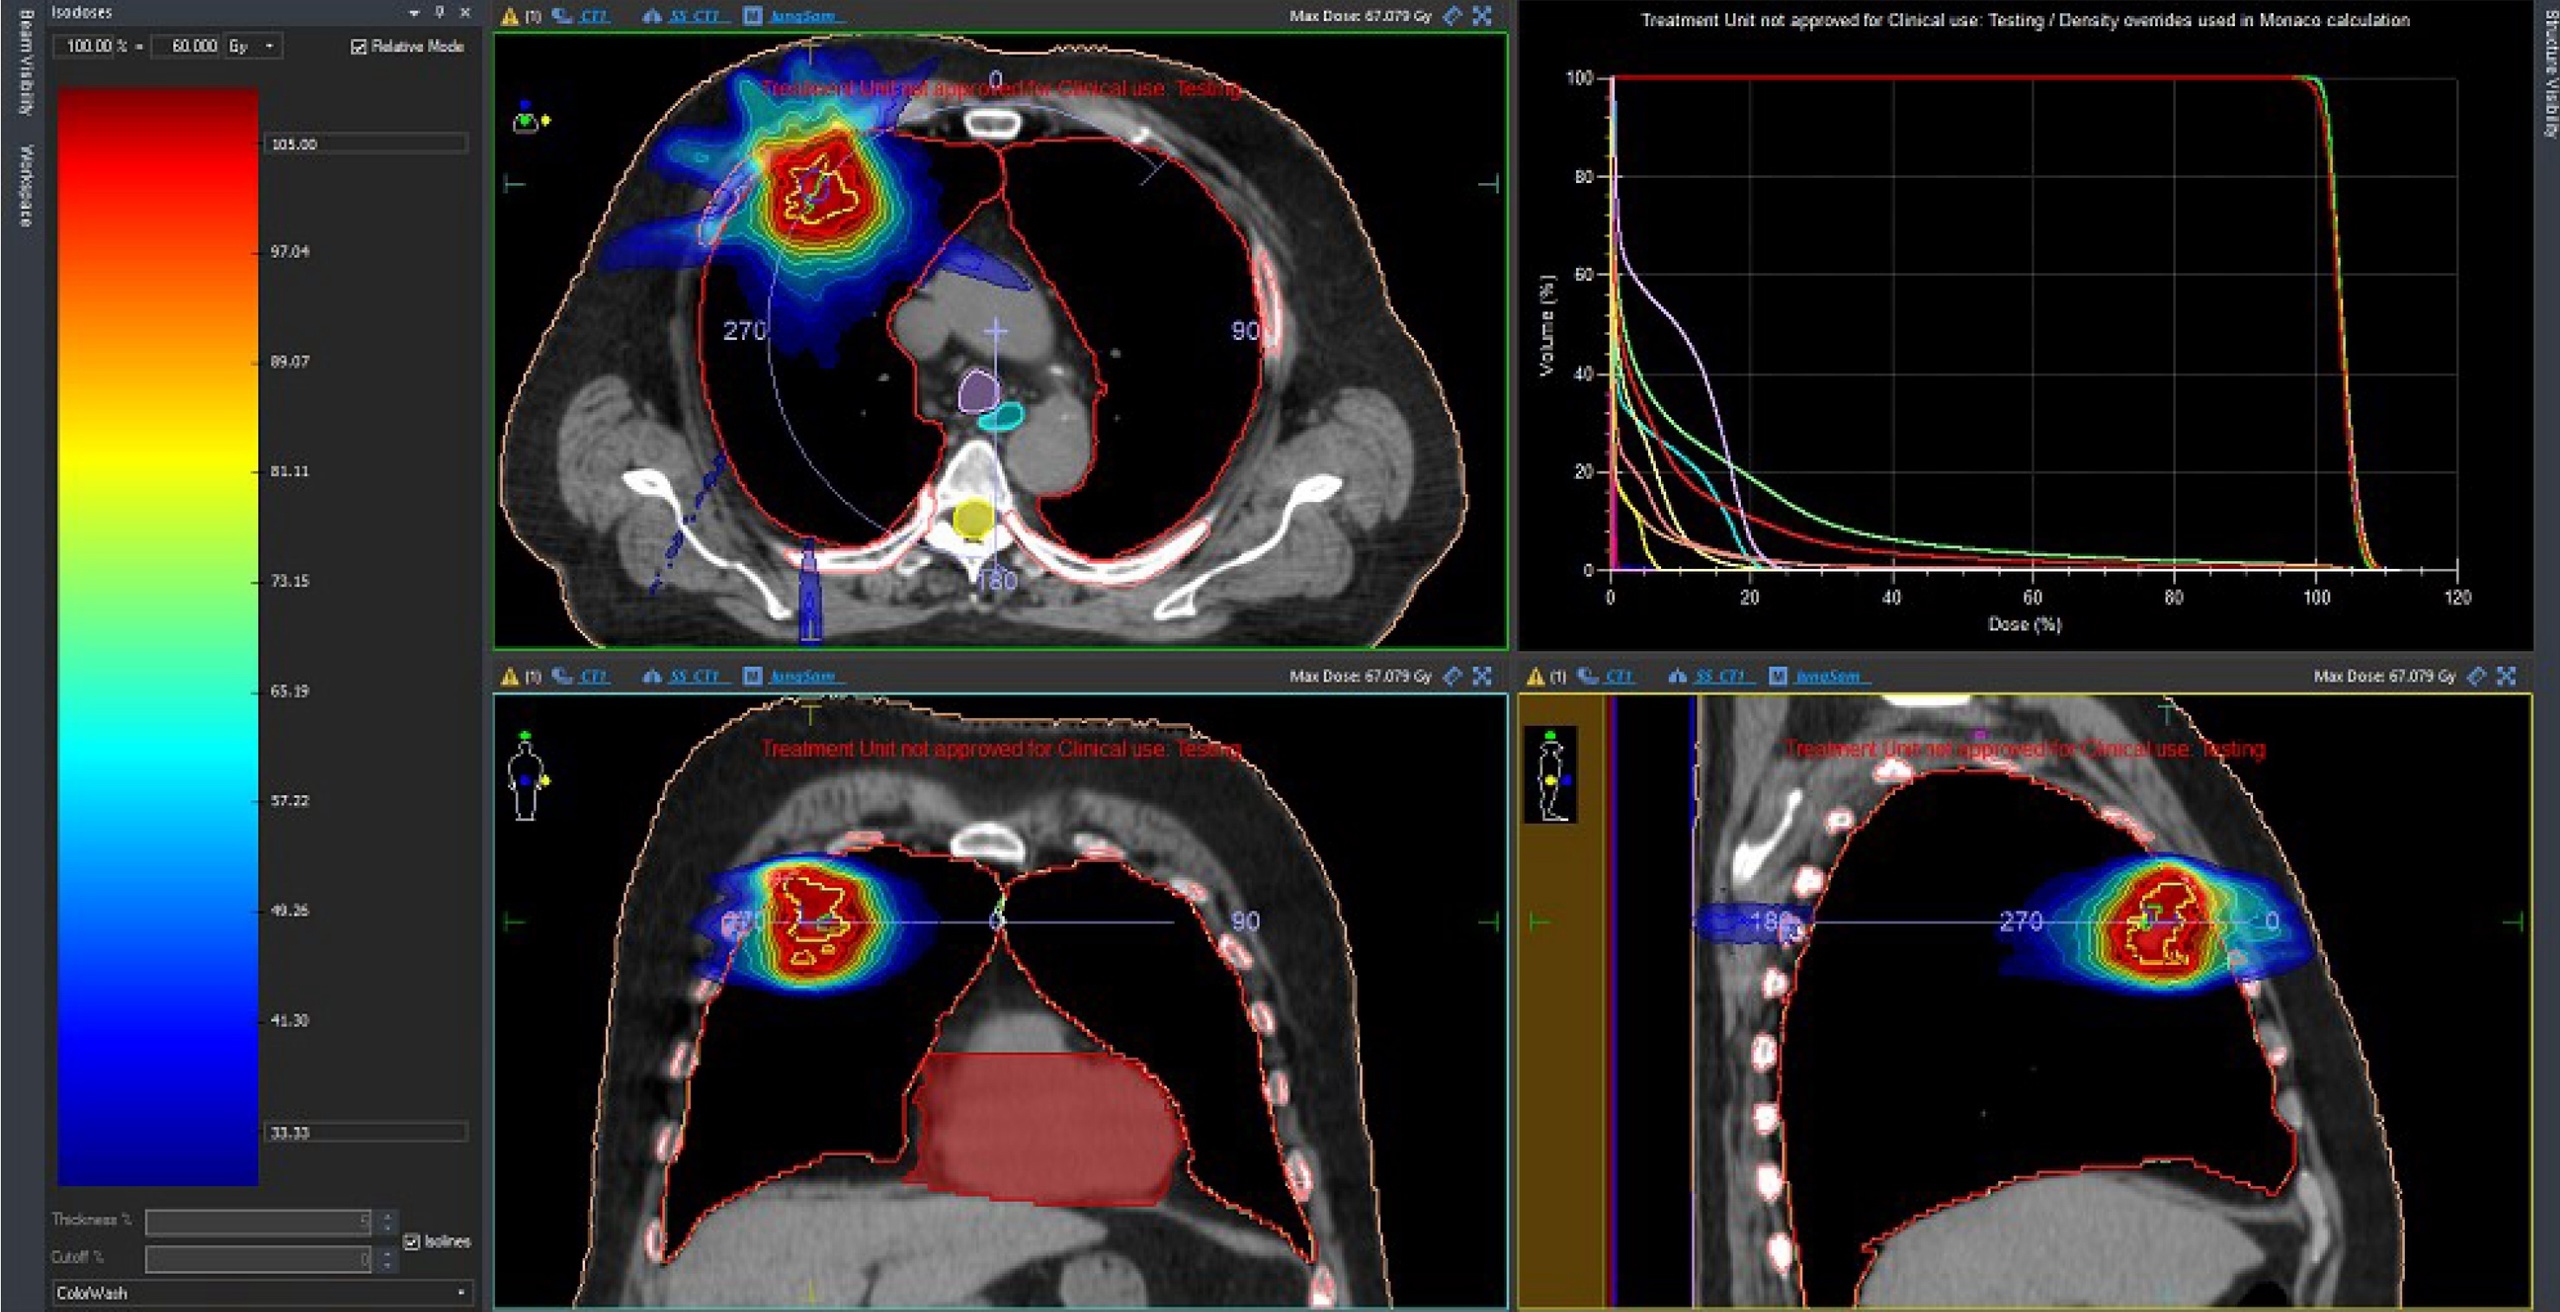Image resolution: width=2560 pixels, height=1312 pixels.
Task: Click CT1 link in coronal view header
Action: click(595, 677)
